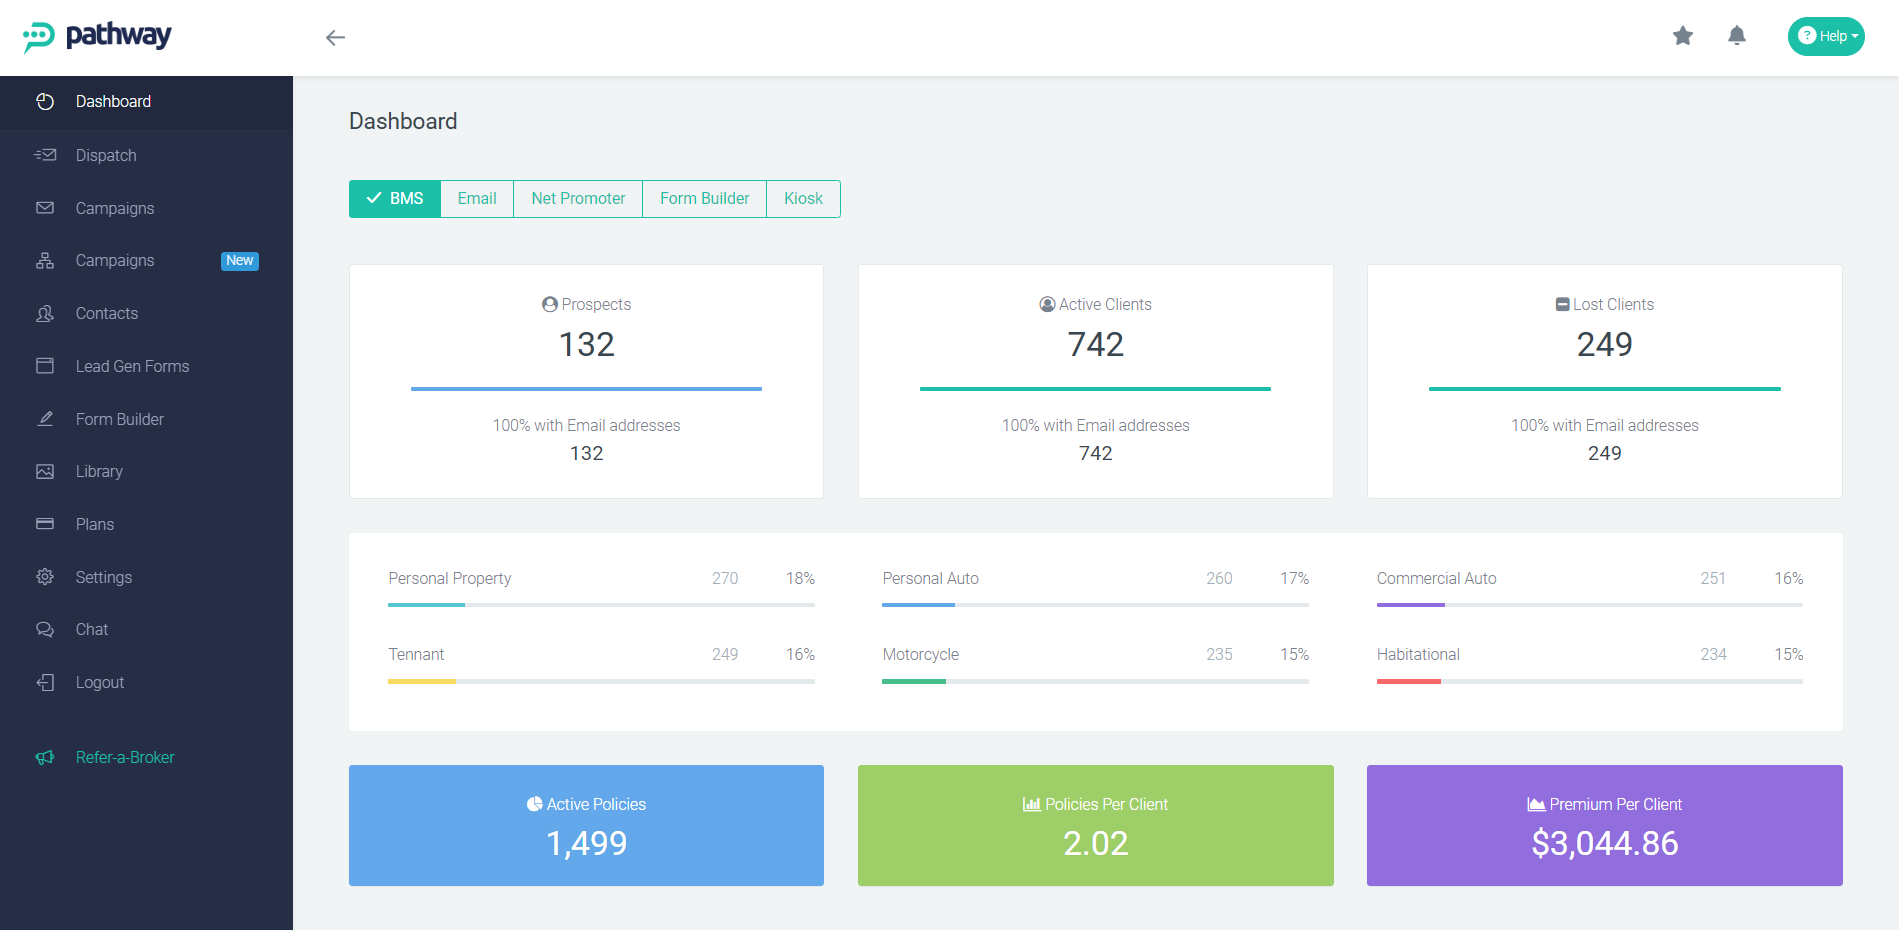Click the Chat bubble icon in sidebar

[45, 629]
